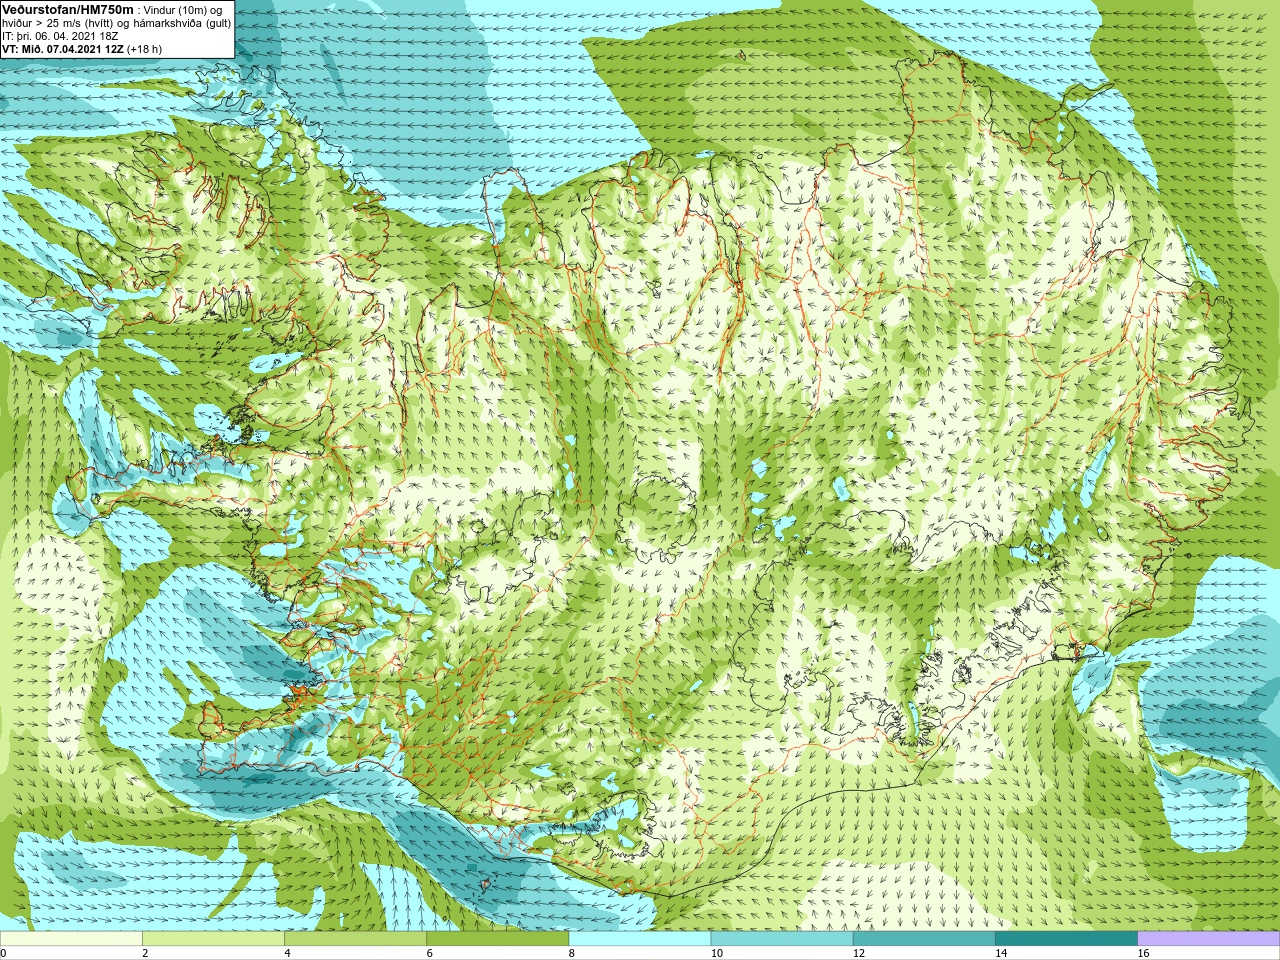
Task: Click the lavender above-16 m/s legend swatch
Action: [x=1209, y=939]
